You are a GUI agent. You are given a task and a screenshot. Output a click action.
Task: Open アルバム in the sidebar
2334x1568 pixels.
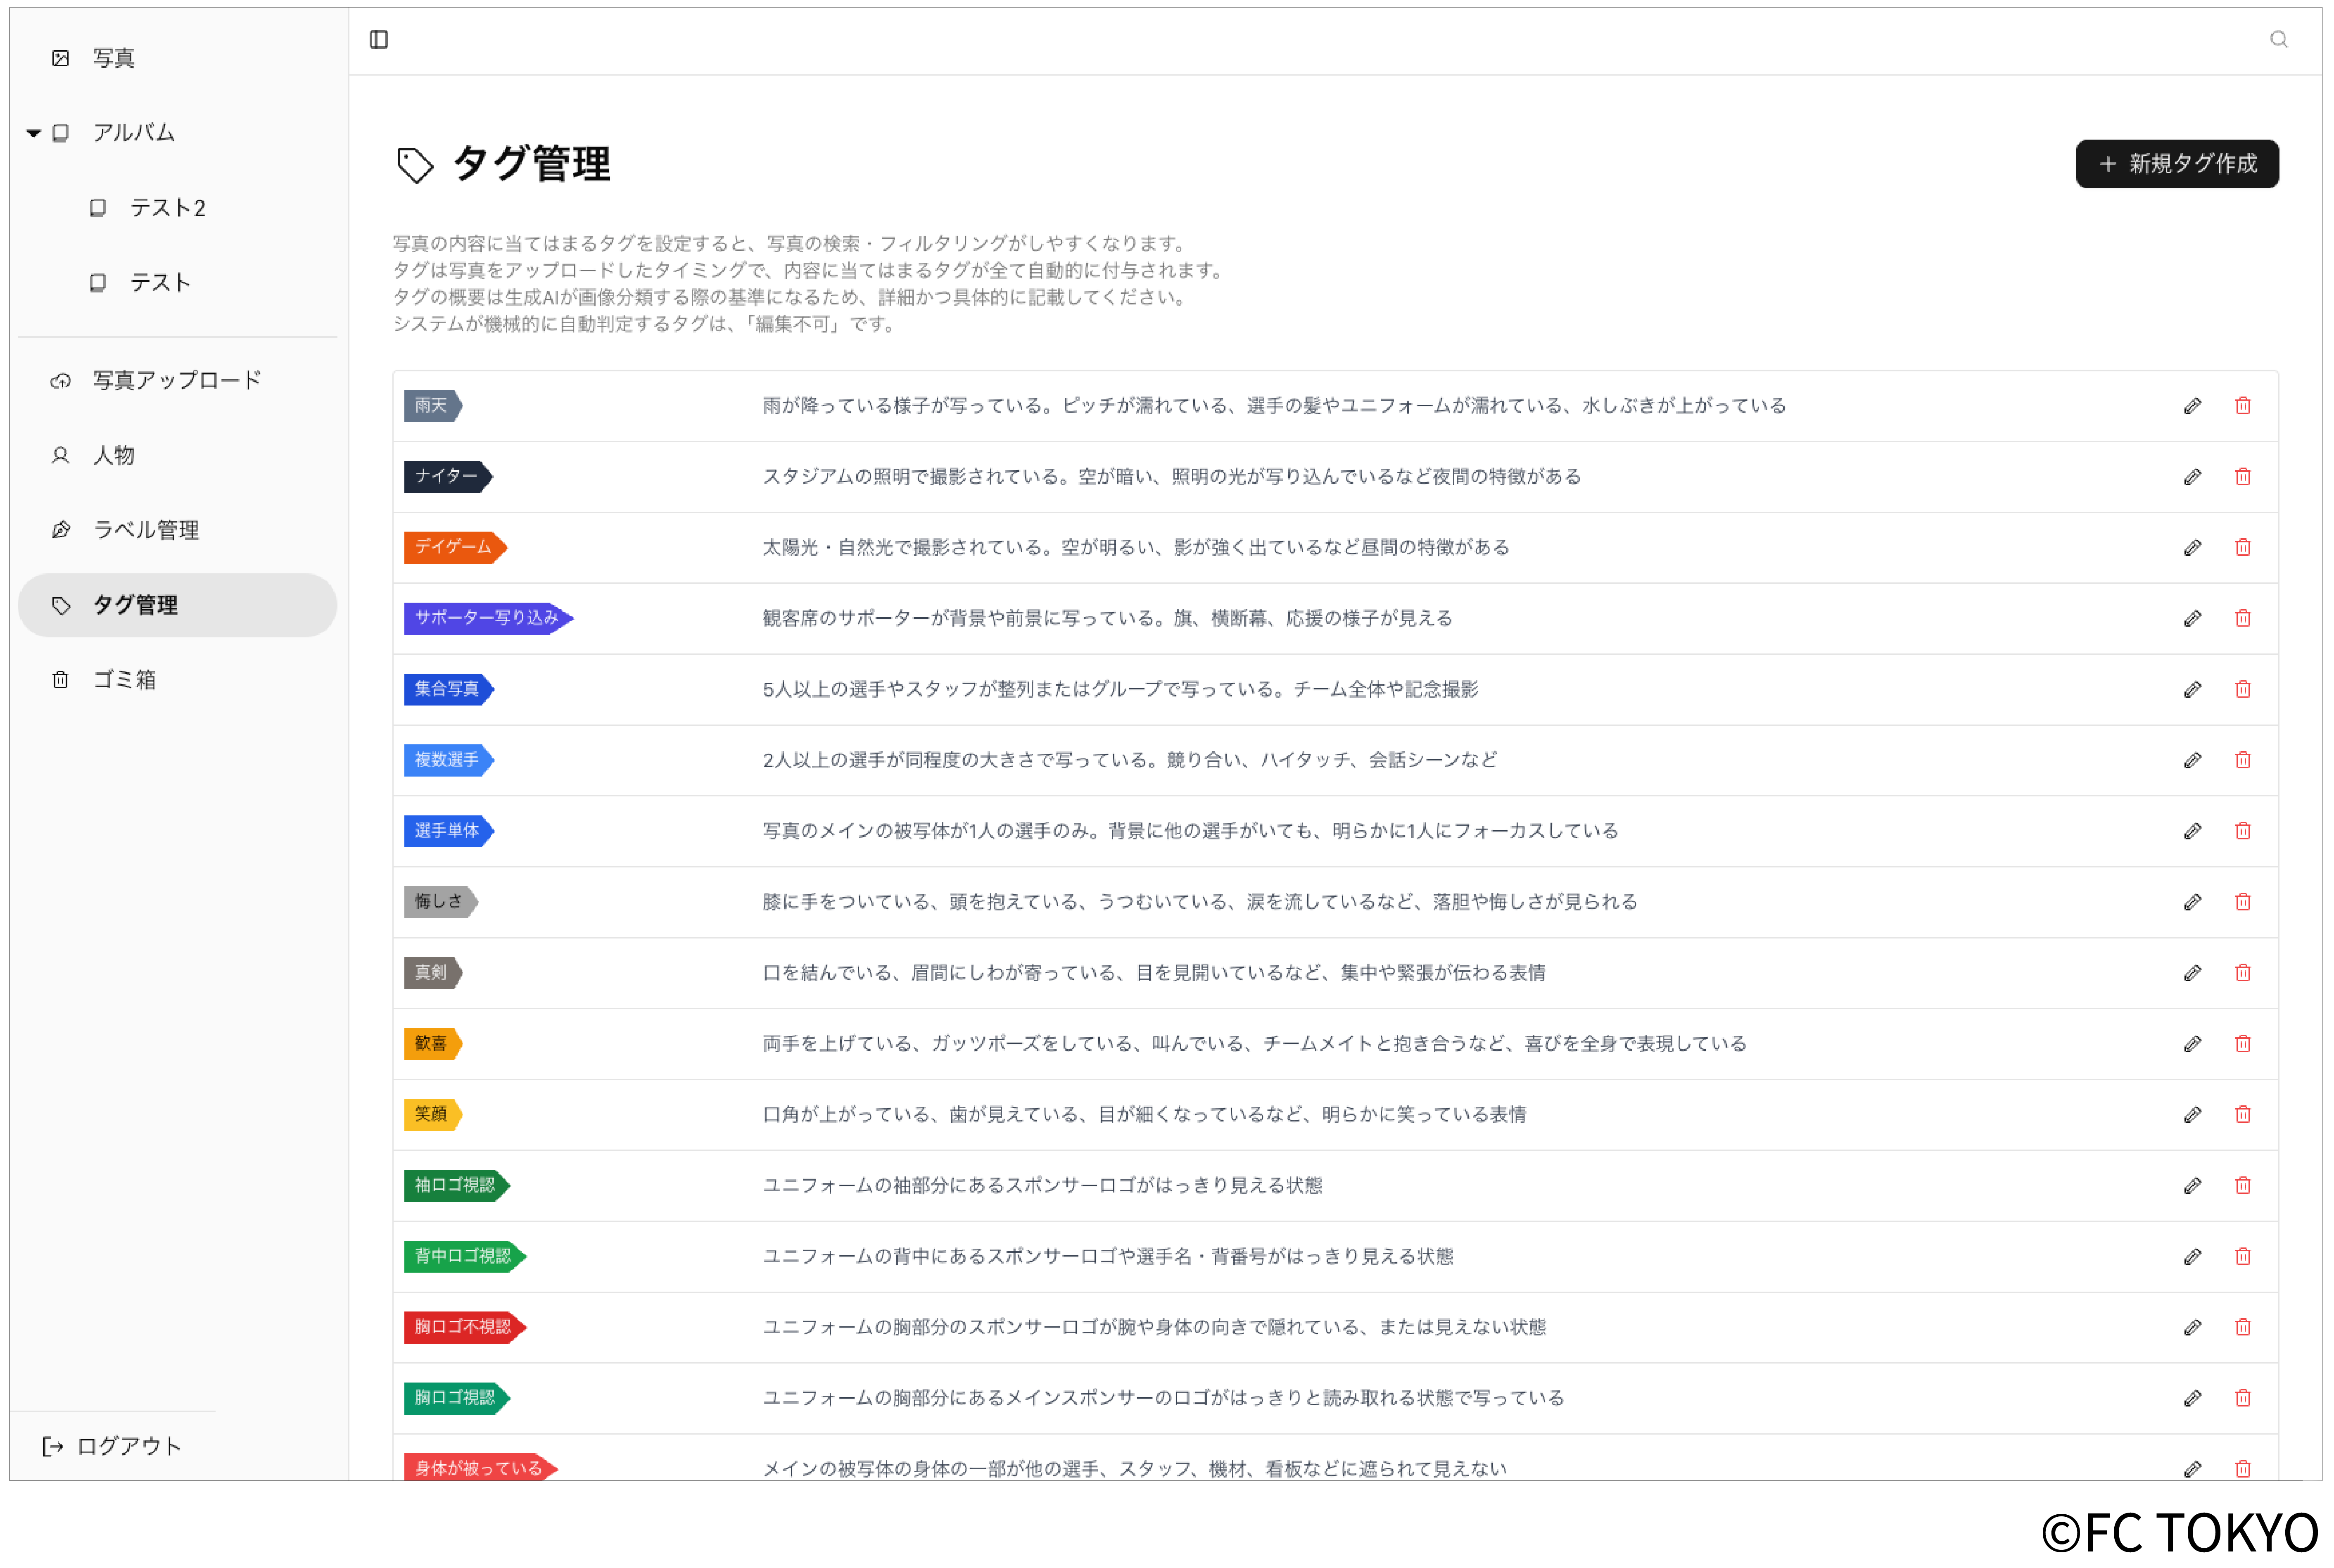(x=134, y=133)
